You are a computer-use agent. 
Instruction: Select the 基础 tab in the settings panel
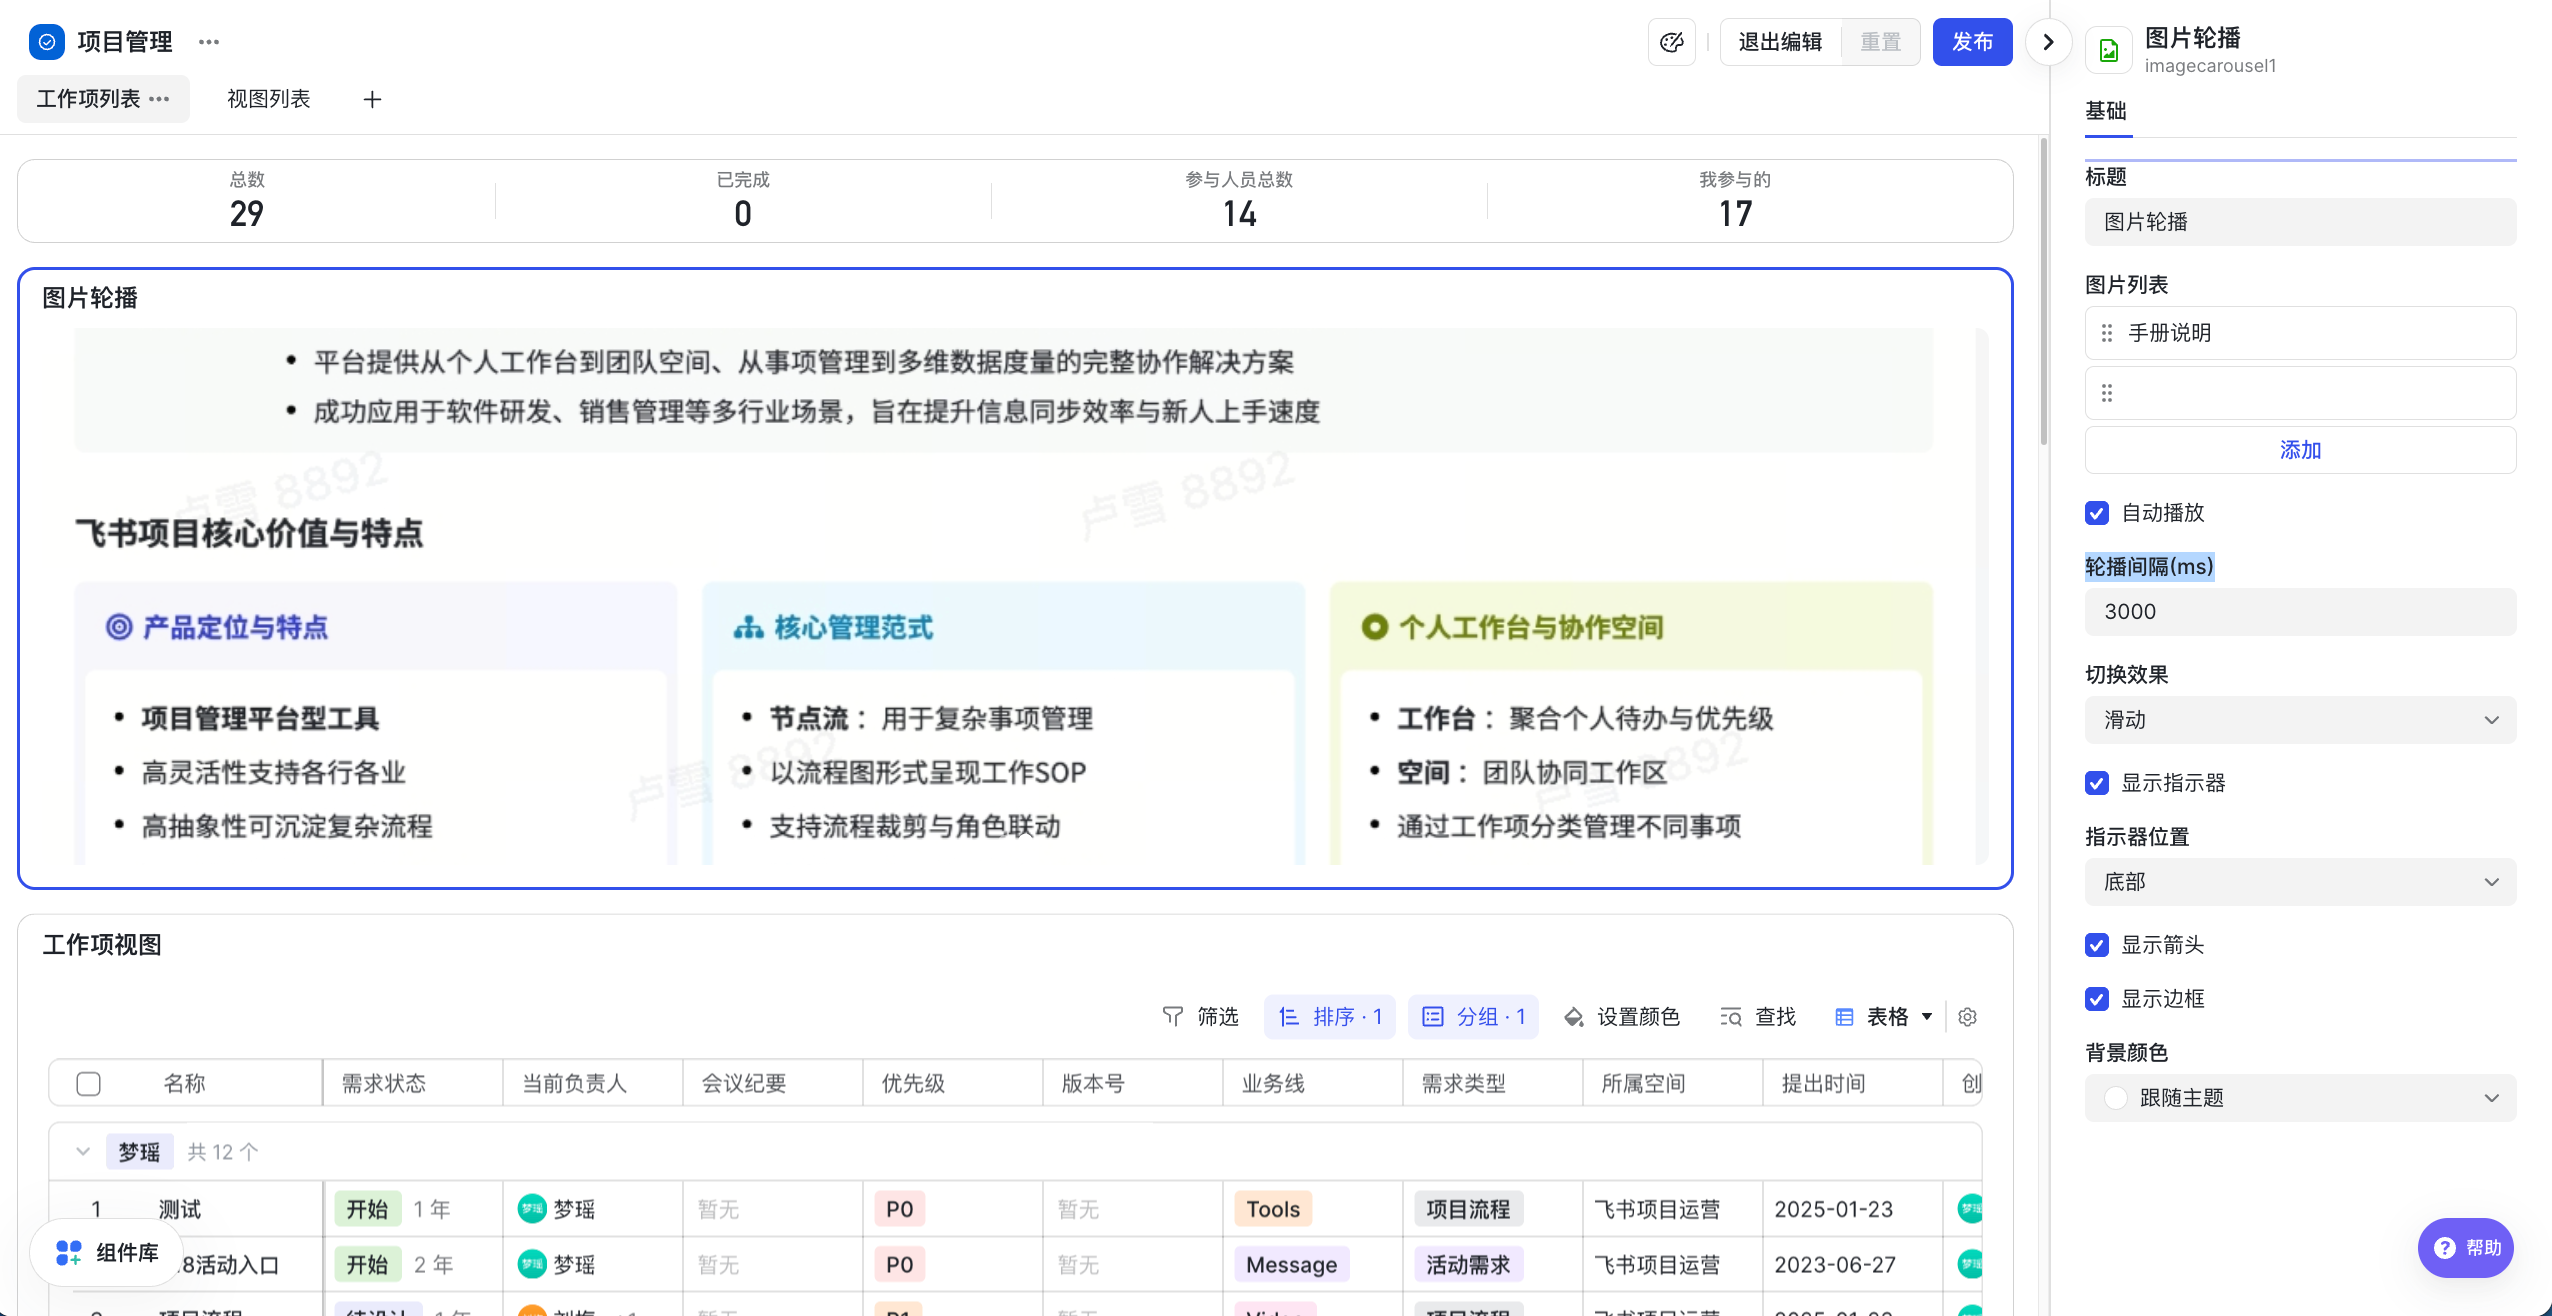tap(2106, 111)
